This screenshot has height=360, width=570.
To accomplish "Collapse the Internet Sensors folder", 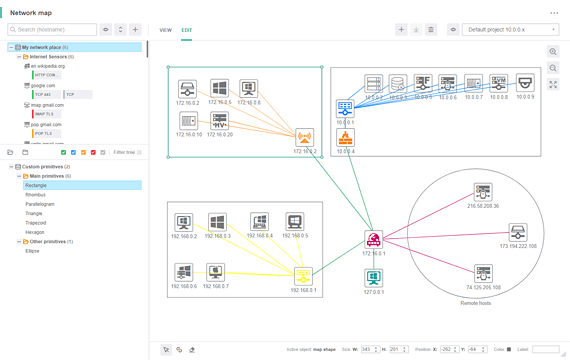I will point(19,57).
